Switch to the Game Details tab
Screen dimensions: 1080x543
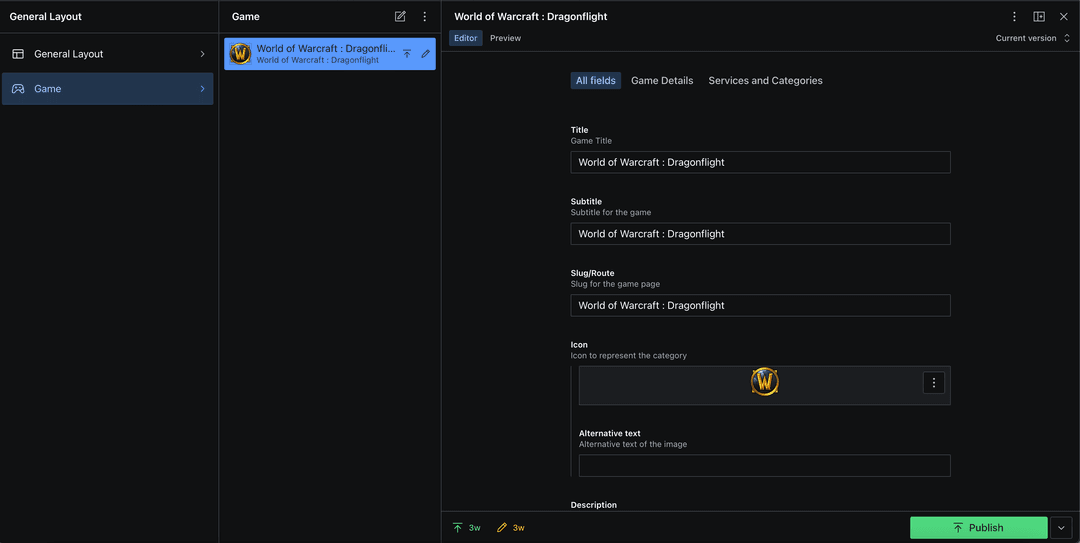click(x=661, y=81)
